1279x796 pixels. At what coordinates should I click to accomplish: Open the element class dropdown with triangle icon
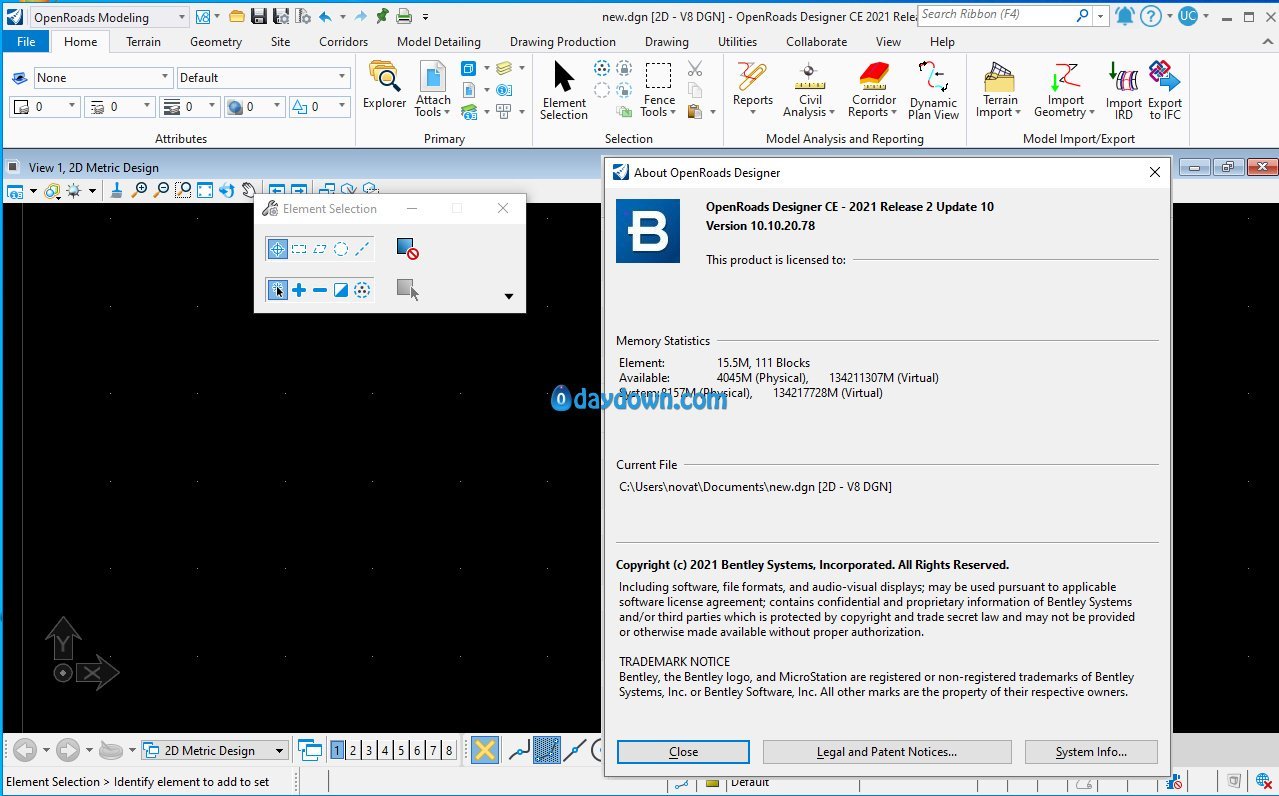(318, 106)
